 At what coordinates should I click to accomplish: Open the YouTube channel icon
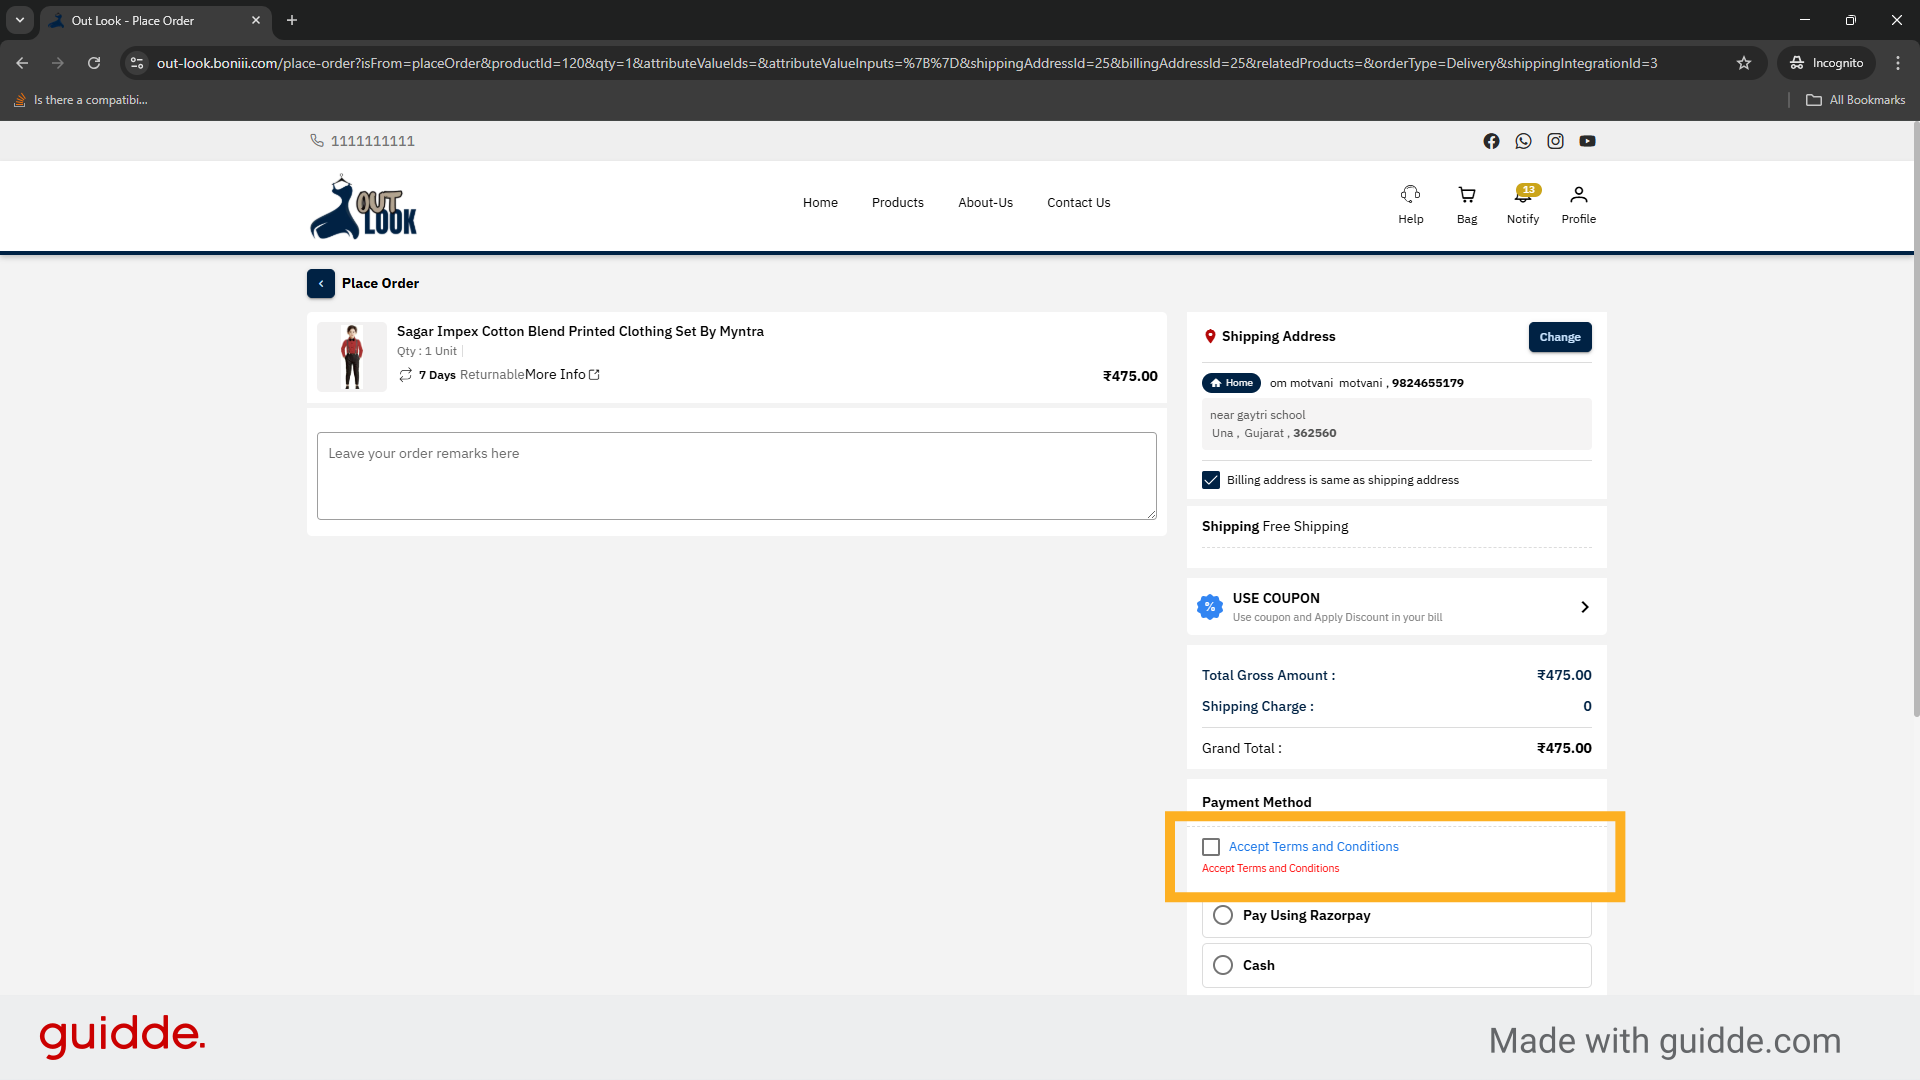[1587, 141]
